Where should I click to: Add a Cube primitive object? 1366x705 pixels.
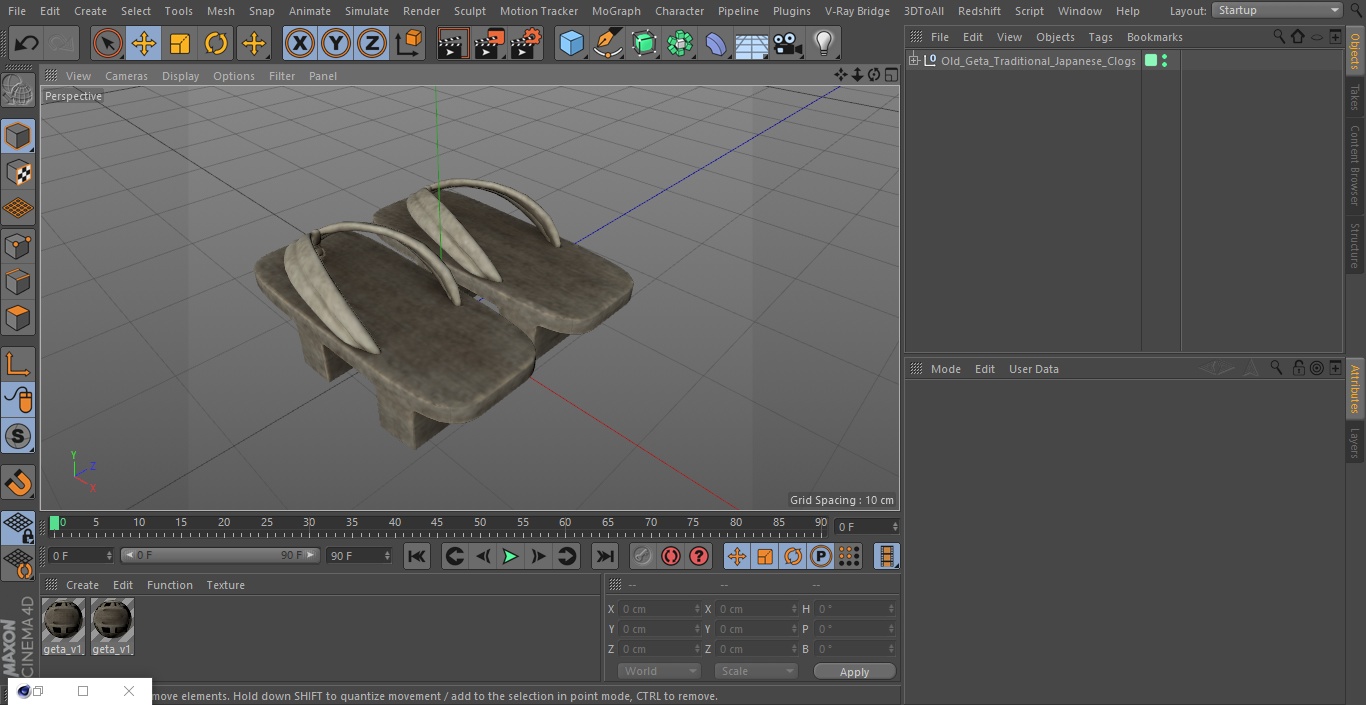571,43
